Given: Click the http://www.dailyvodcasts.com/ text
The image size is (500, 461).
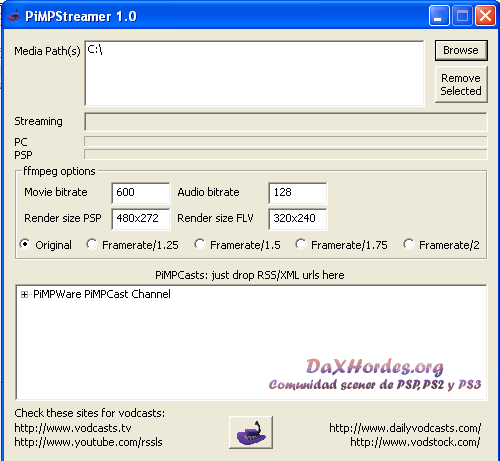Looking at the screenshot, I should (x=405, y=428).
